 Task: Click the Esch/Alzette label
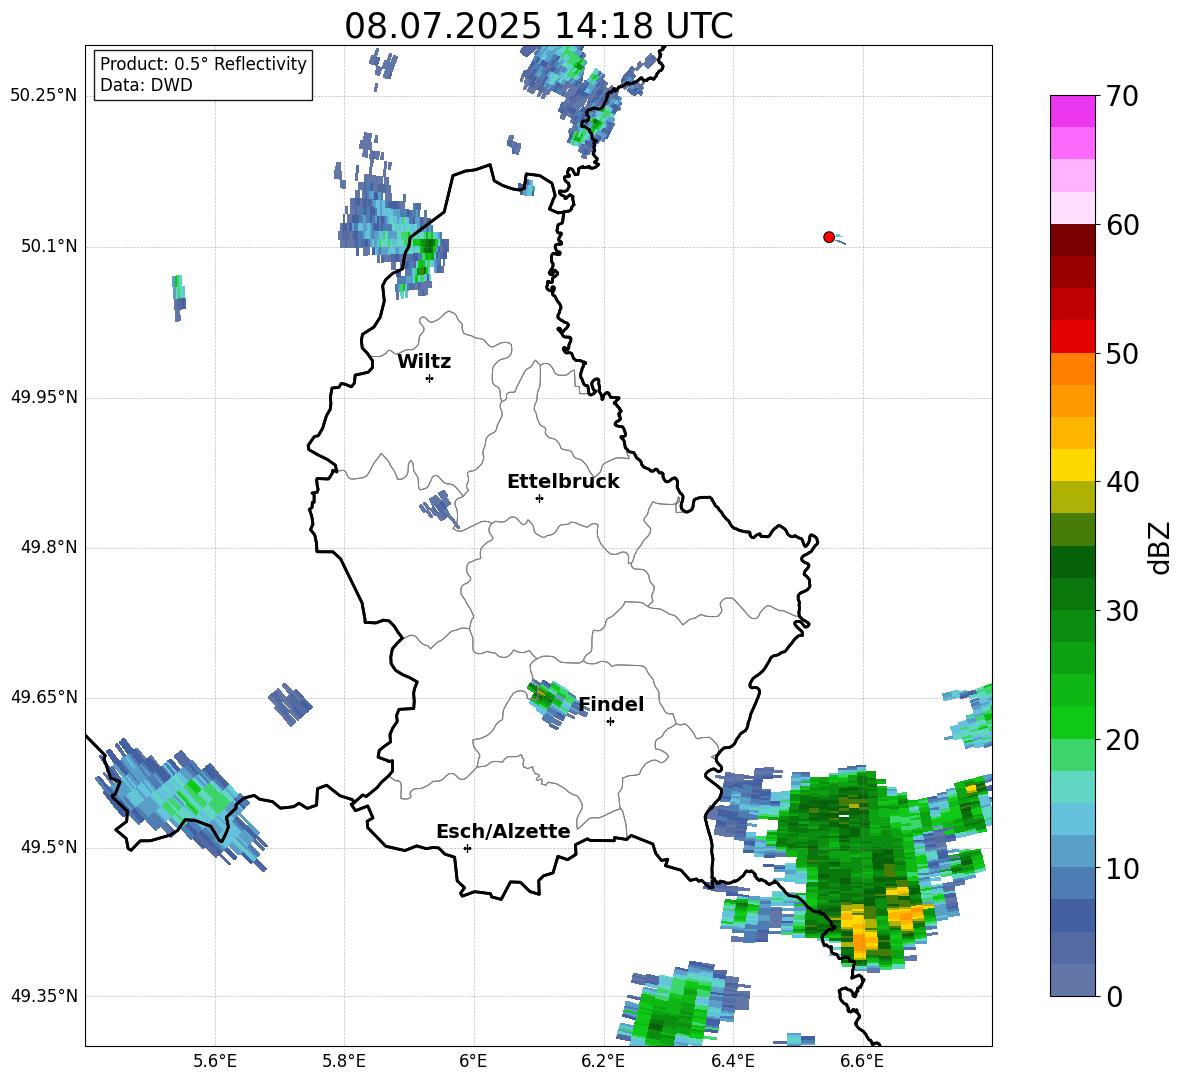503,831
